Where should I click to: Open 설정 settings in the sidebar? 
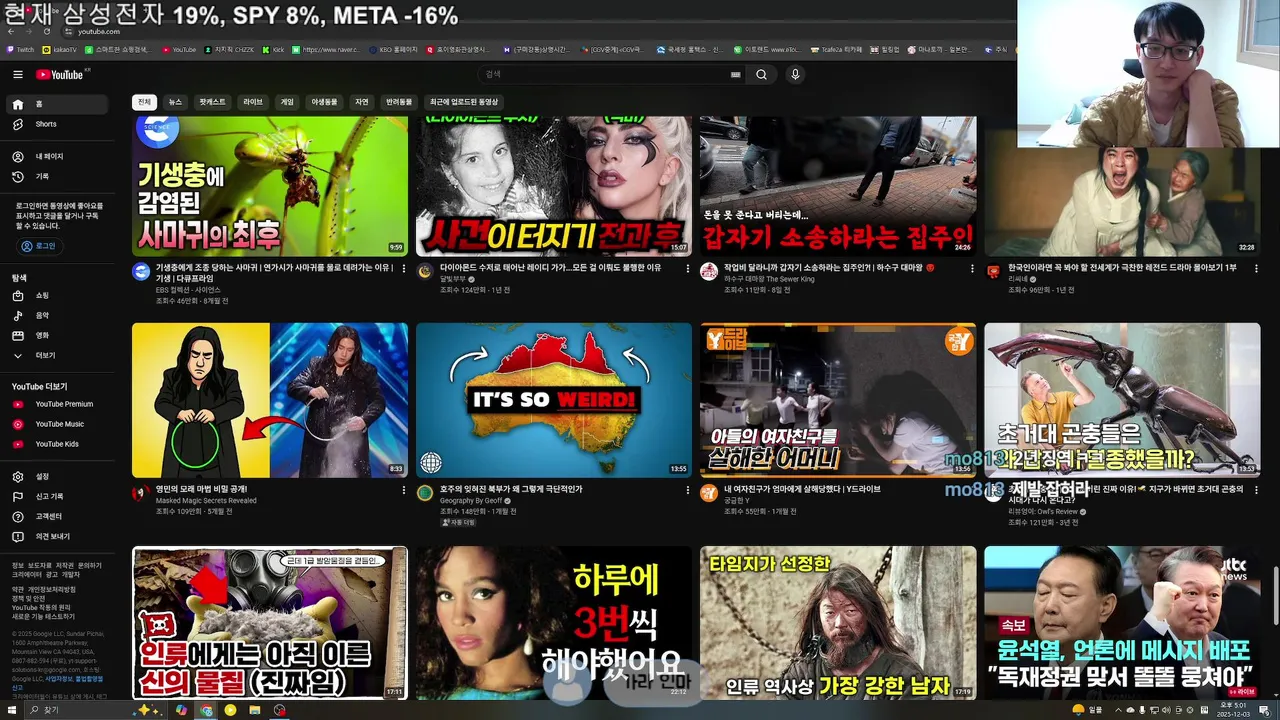(58, 477)
